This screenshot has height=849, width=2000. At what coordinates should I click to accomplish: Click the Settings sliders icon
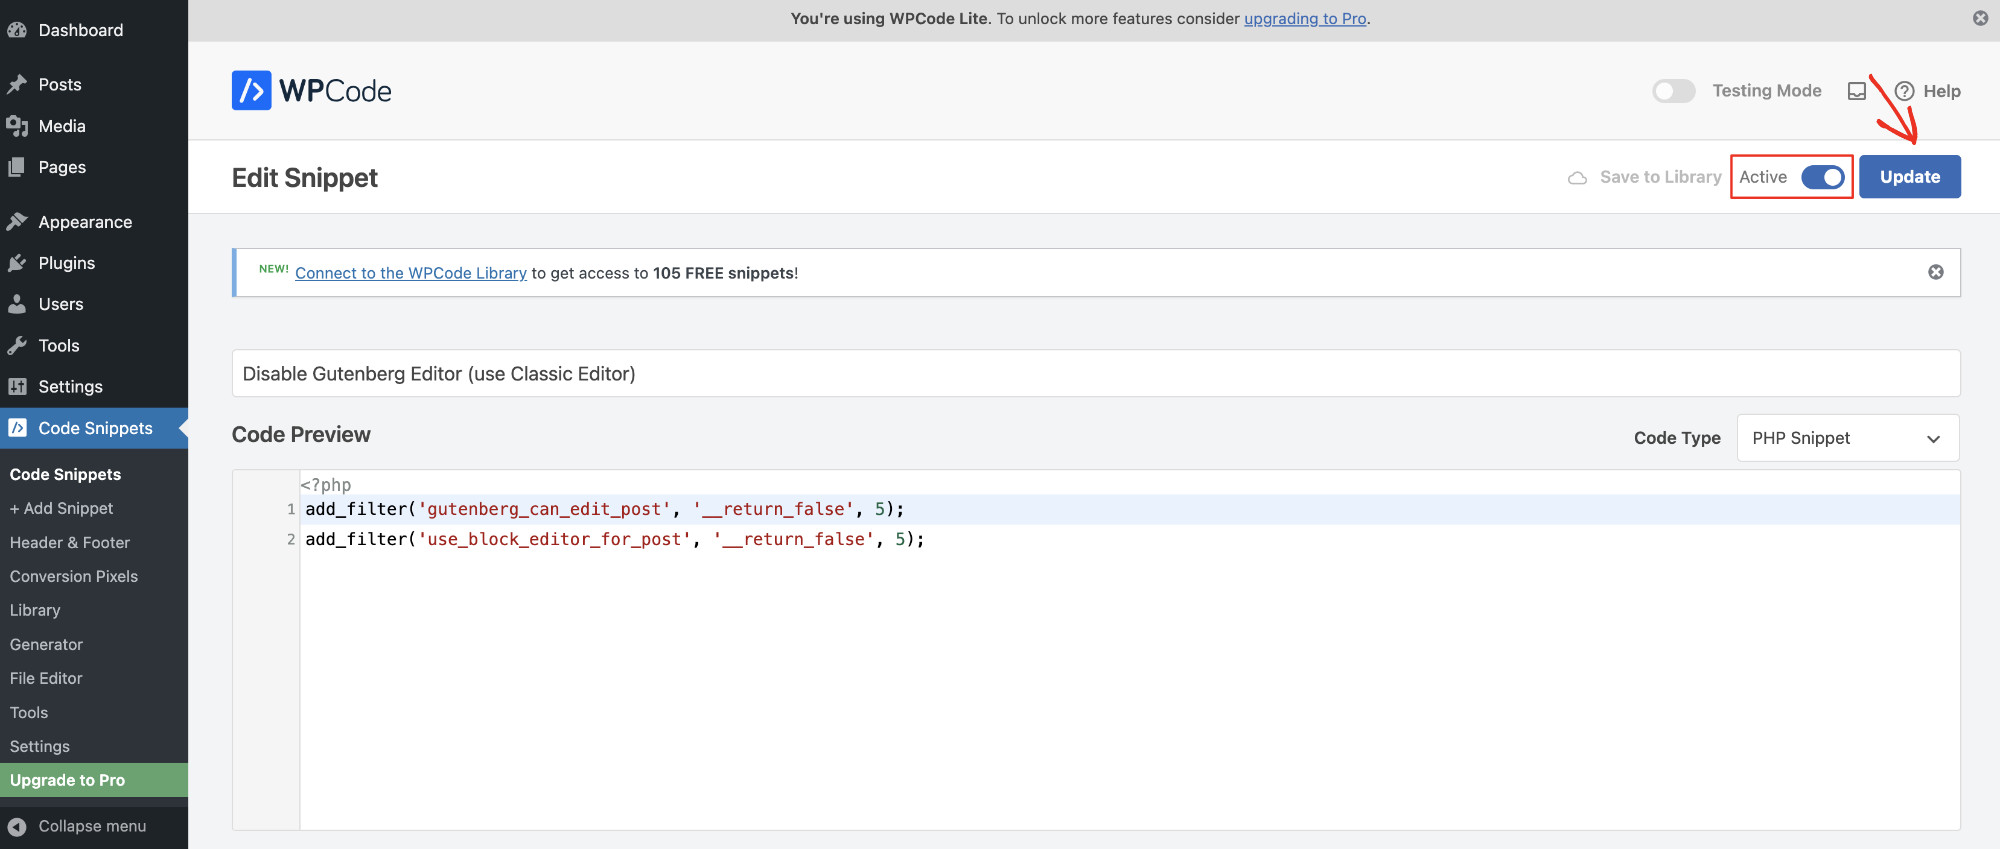[x=17, y=386]
